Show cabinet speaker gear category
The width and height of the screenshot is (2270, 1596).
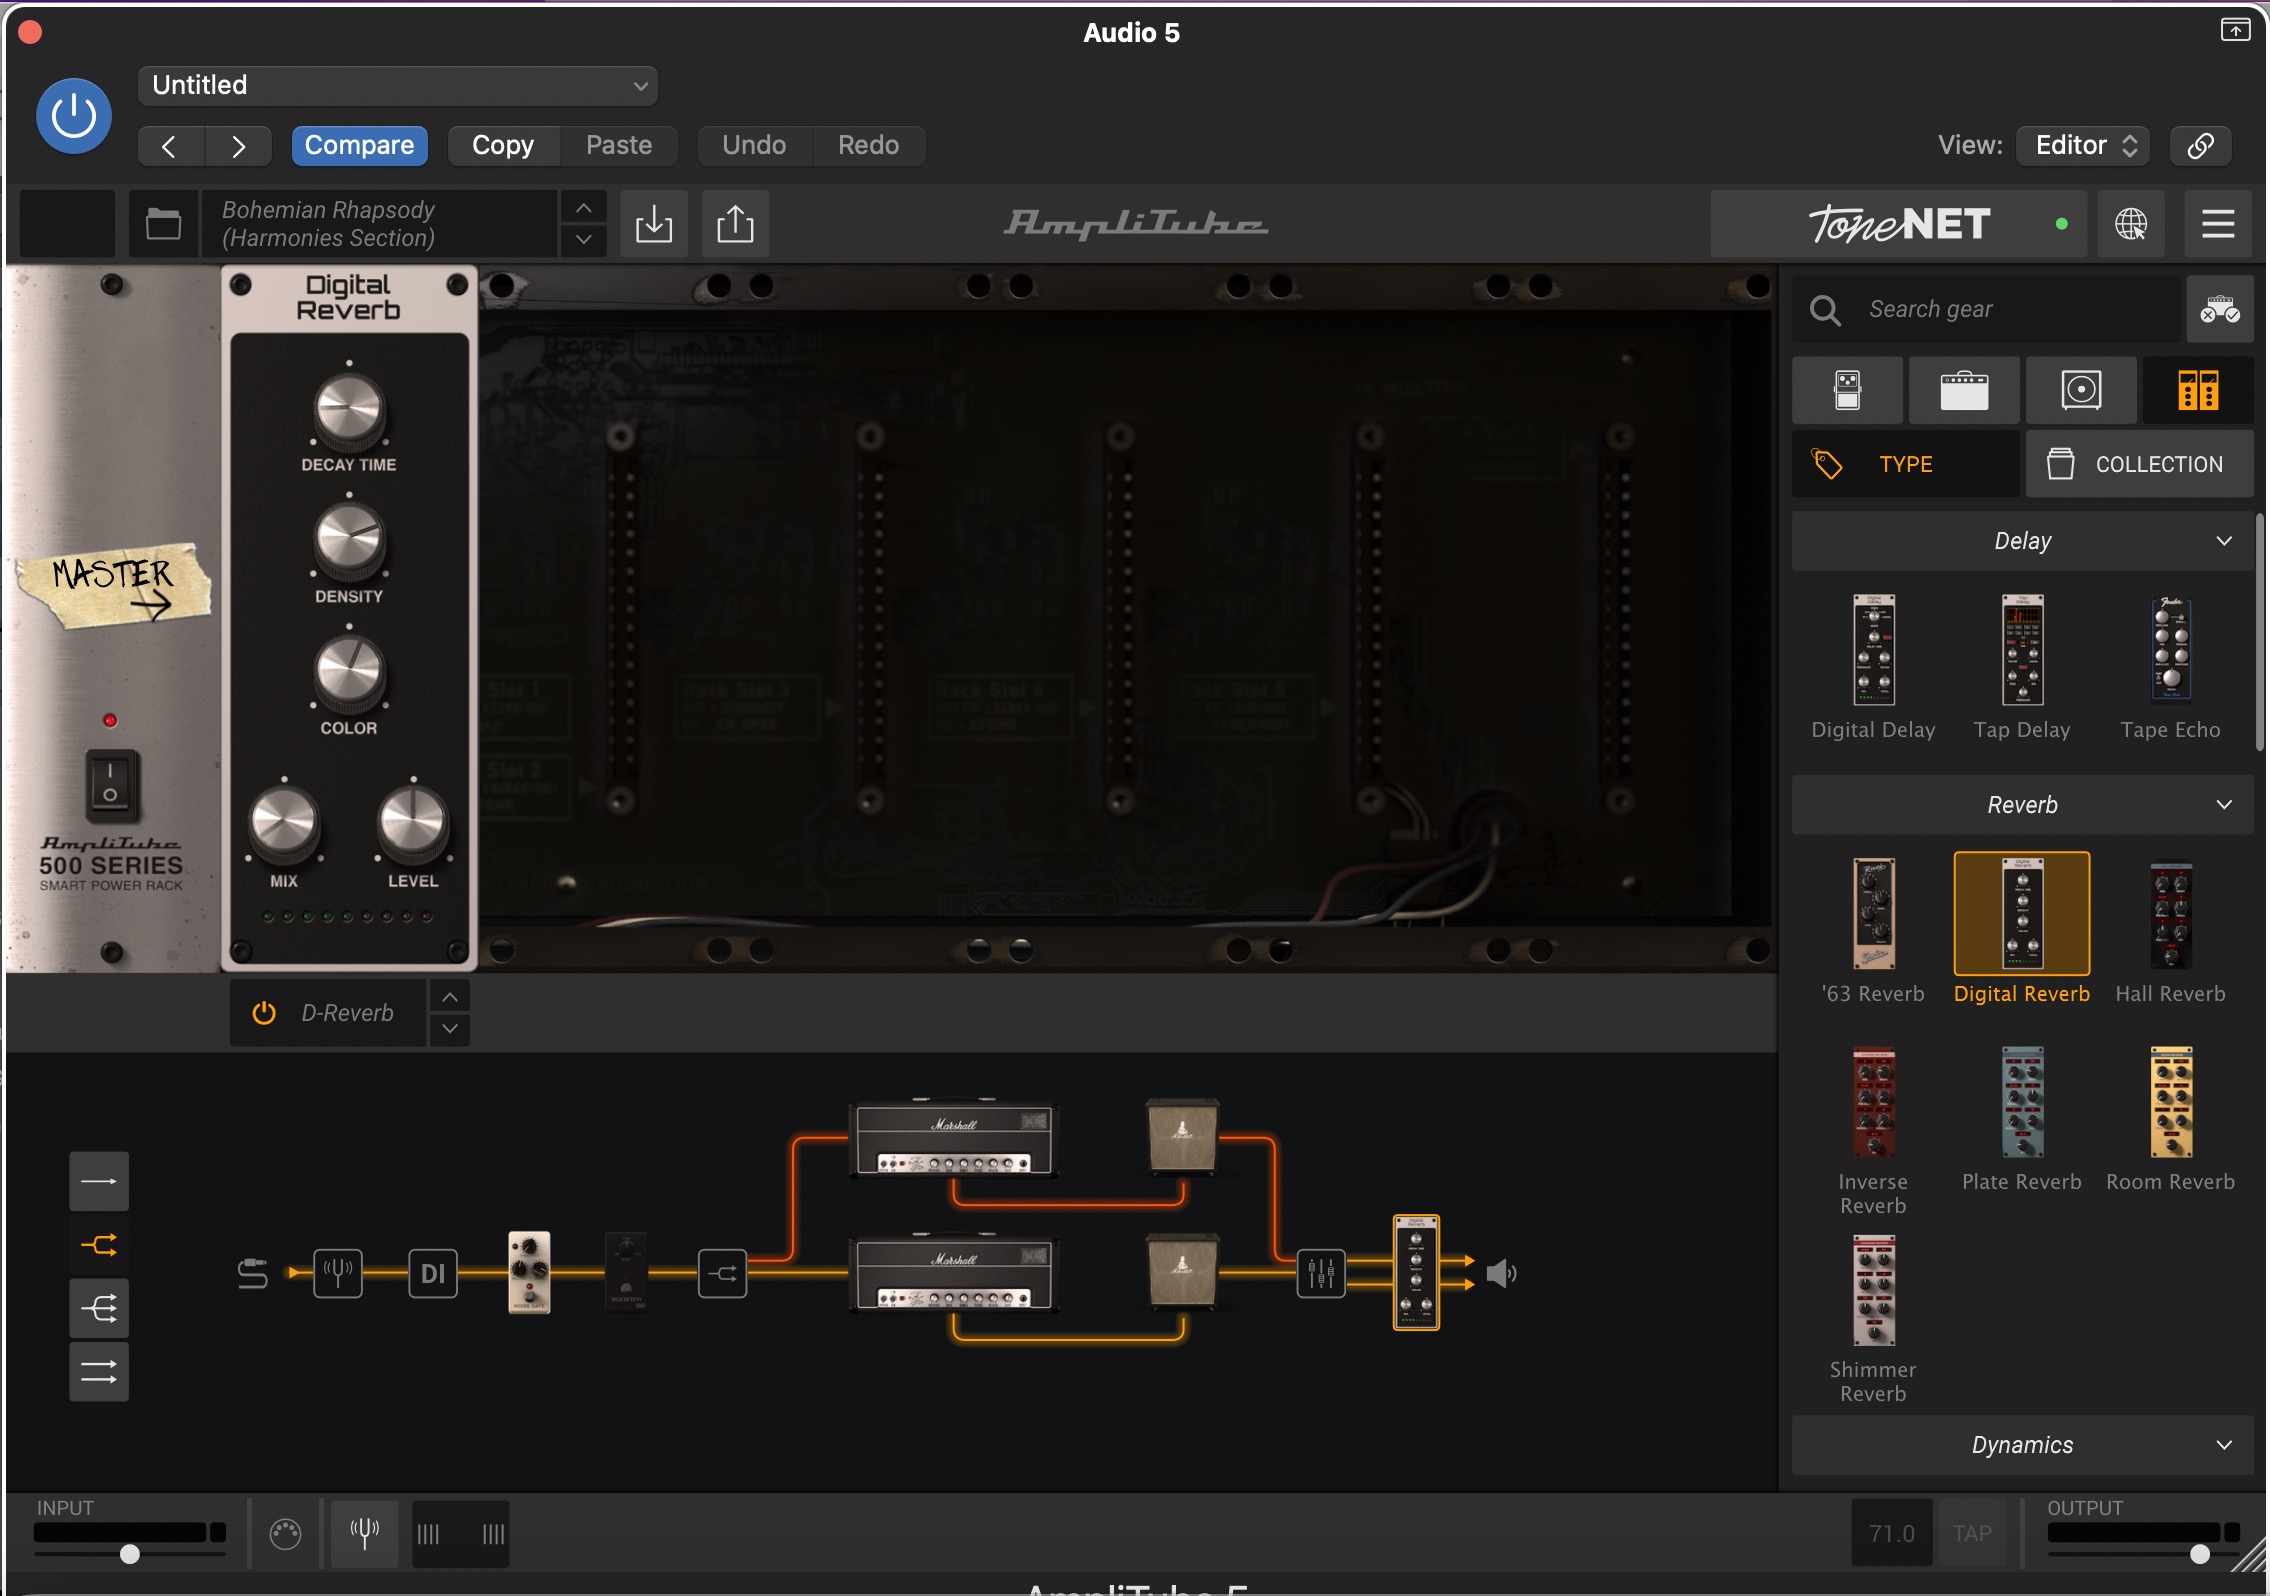tap(2081, 390)
